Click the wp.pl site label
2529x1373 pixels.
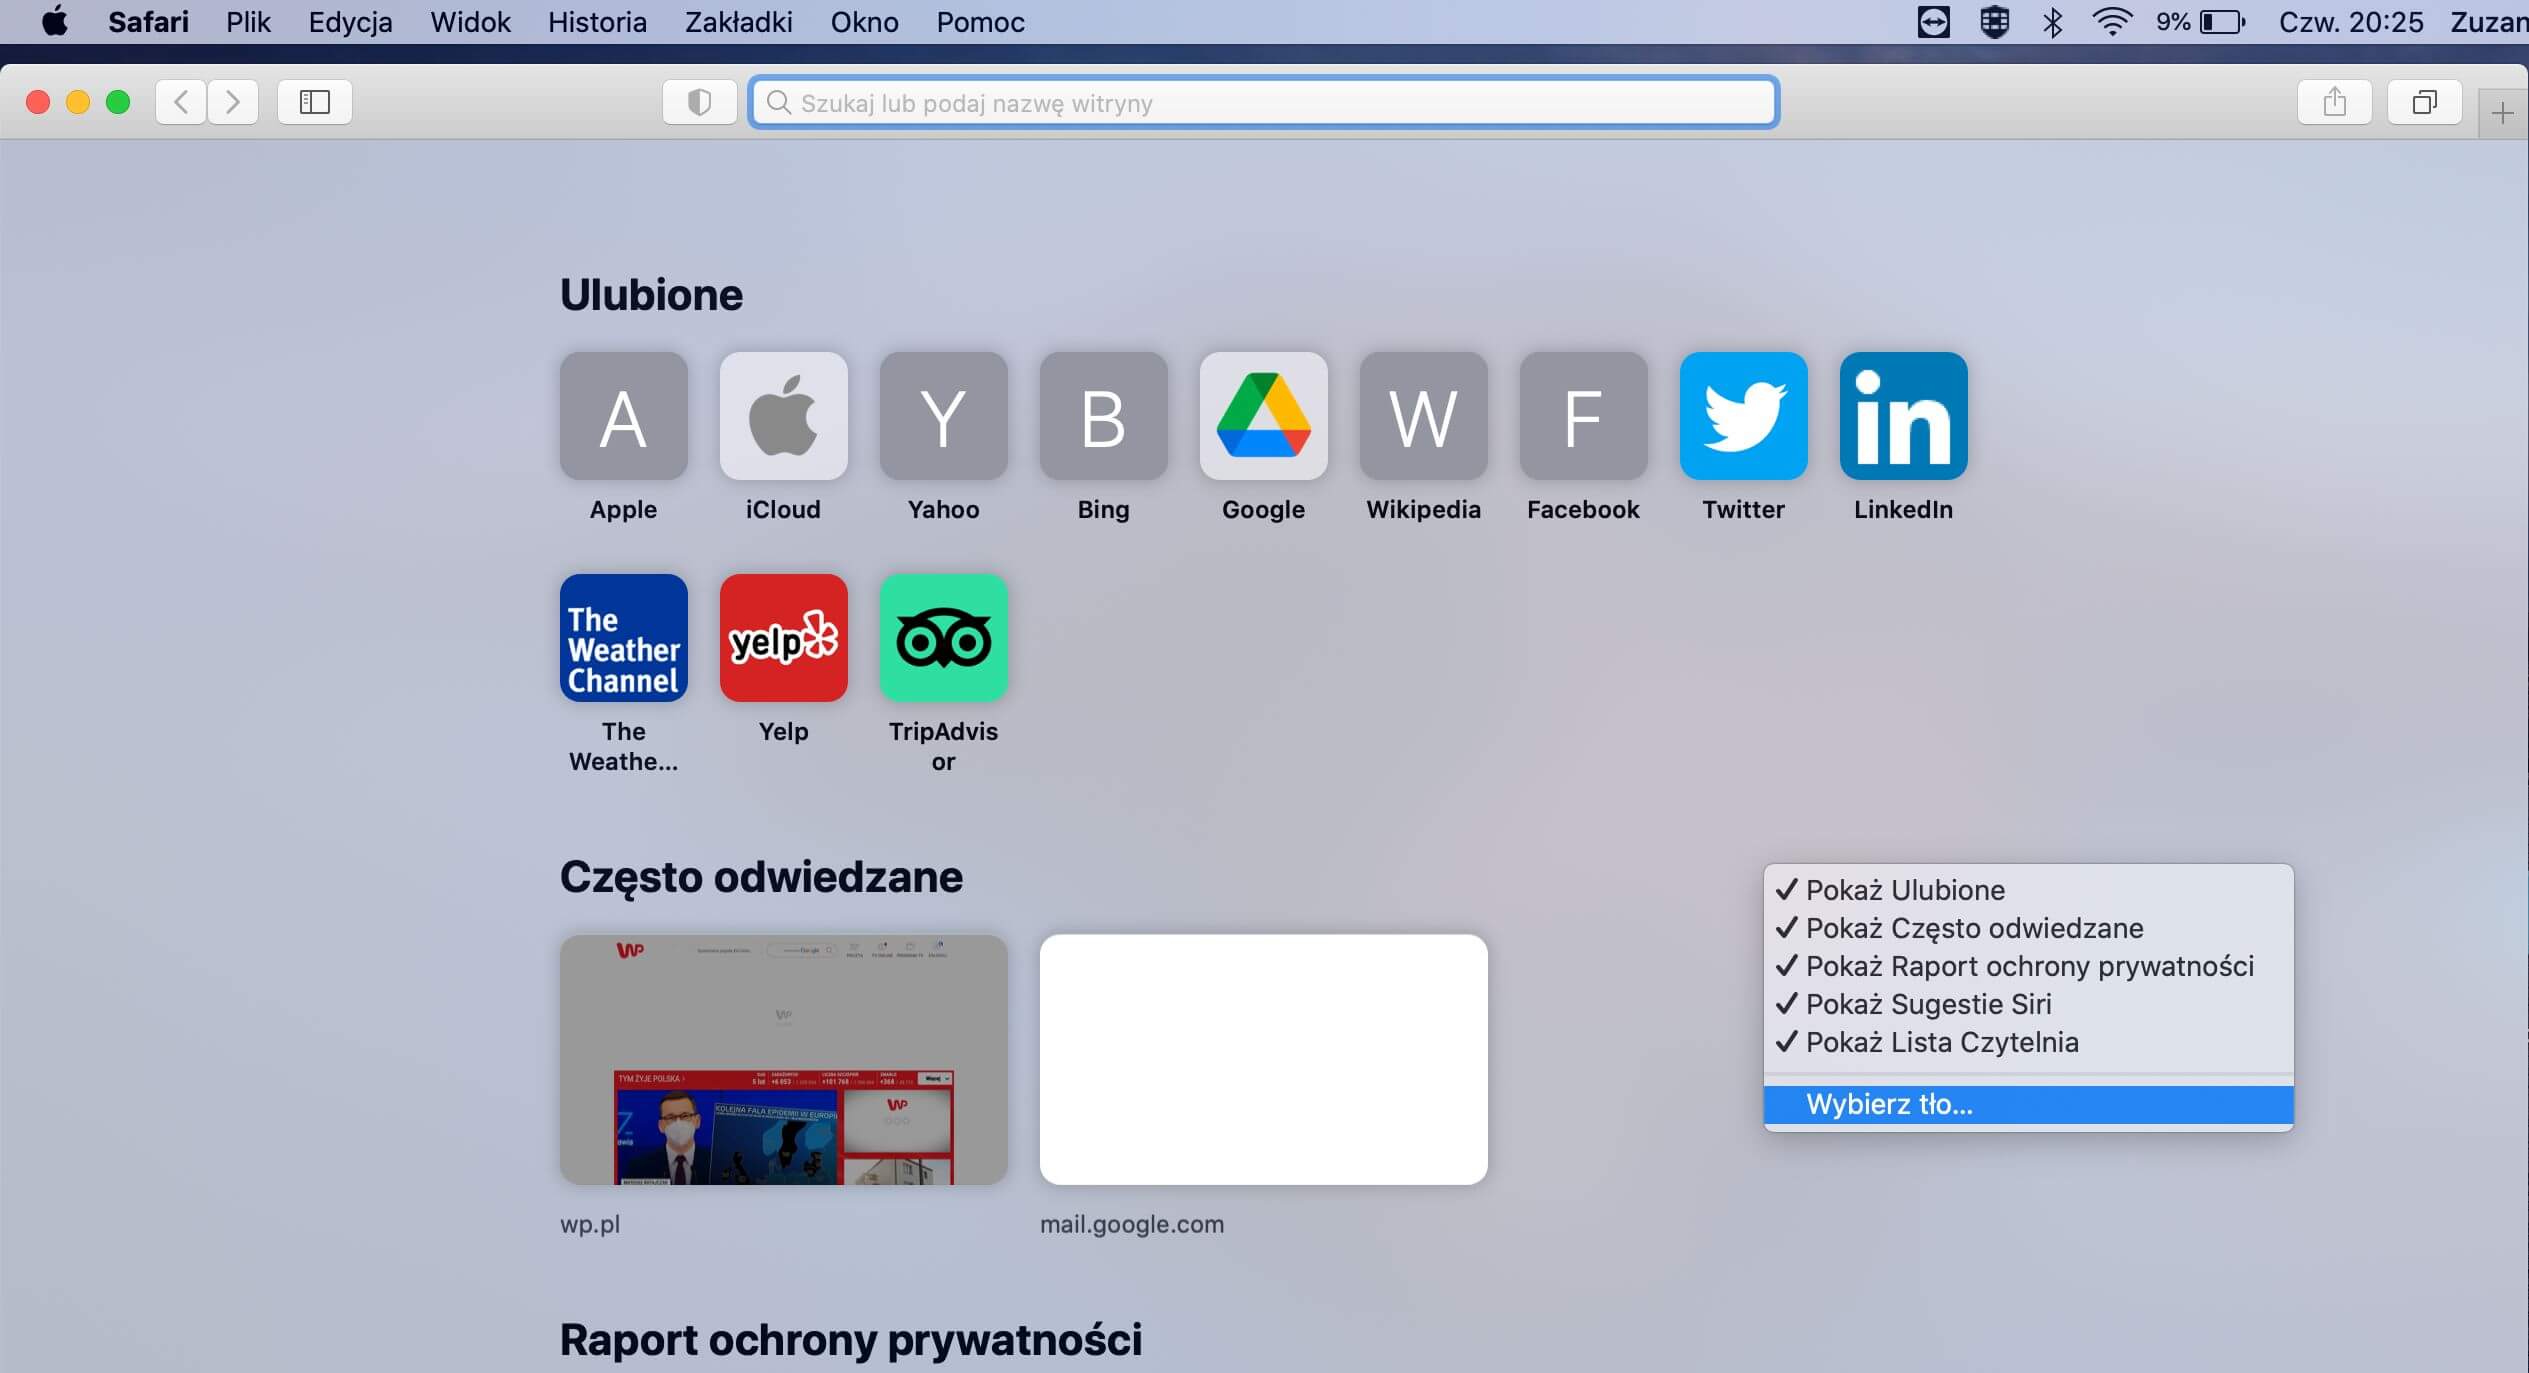pyautogui.click(x=590, y=1224)
